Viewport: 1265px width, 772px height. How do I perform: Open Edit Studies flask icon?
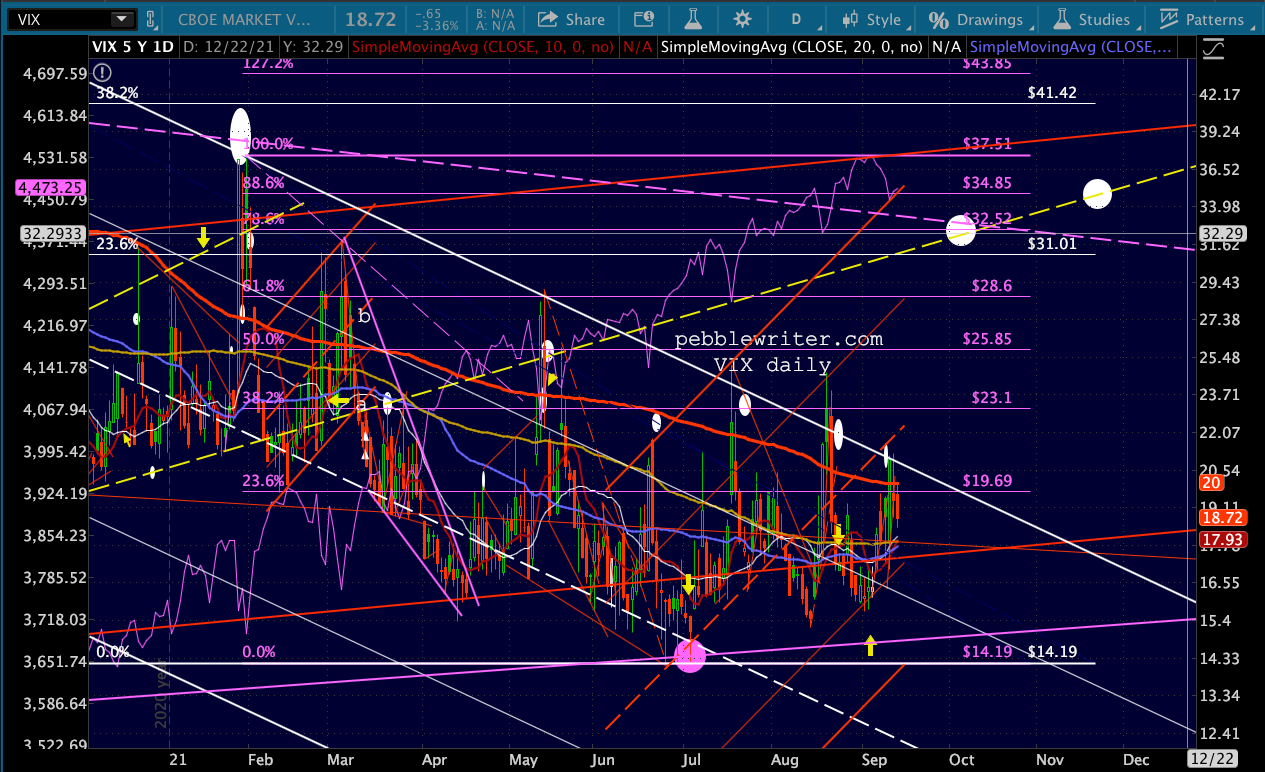pos(688,19)
